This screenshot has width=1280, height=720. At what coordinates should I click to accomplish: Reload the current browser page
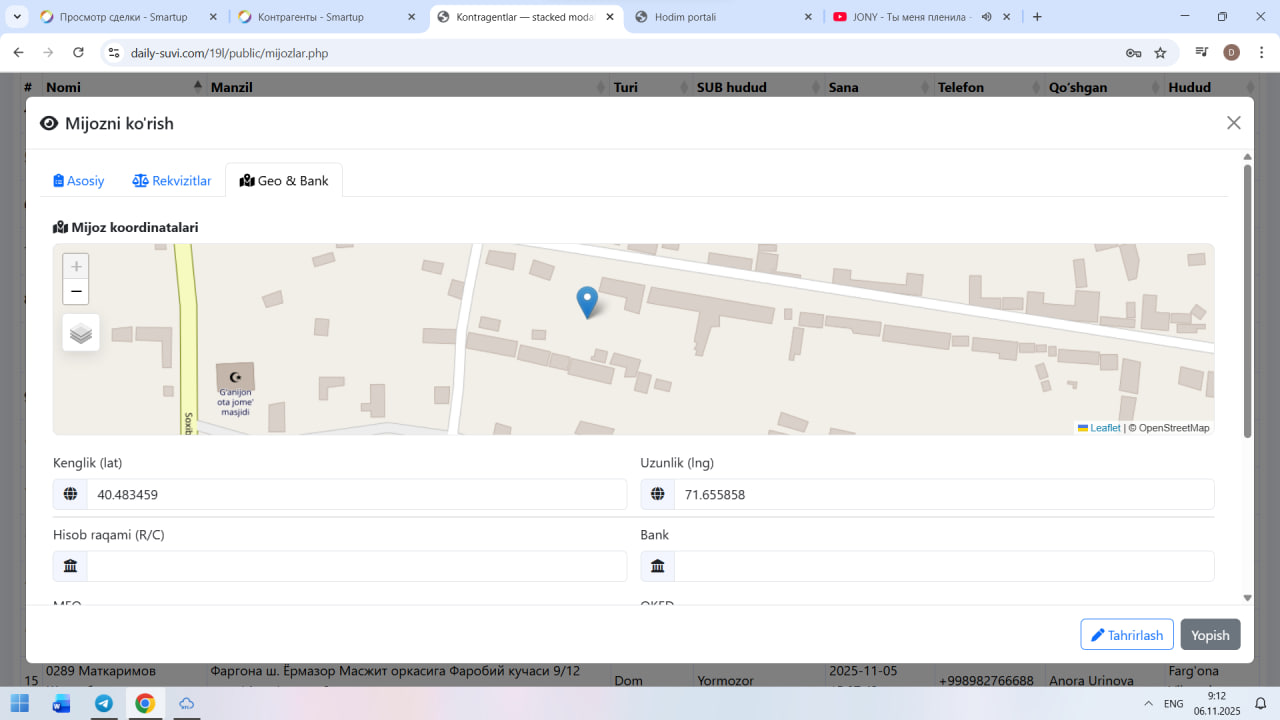click(x=78, y=53)
